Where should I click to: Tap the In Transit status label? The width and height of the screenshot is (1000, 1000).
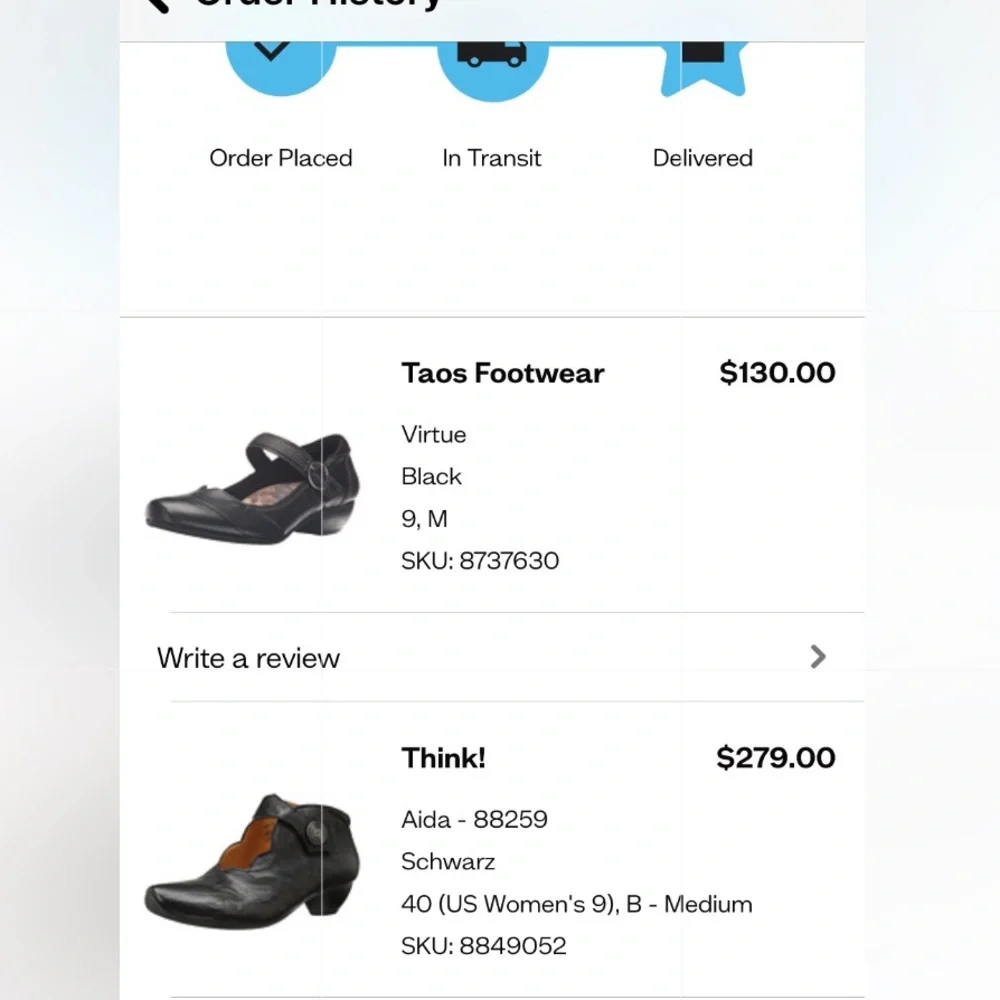tap(492, 158)
